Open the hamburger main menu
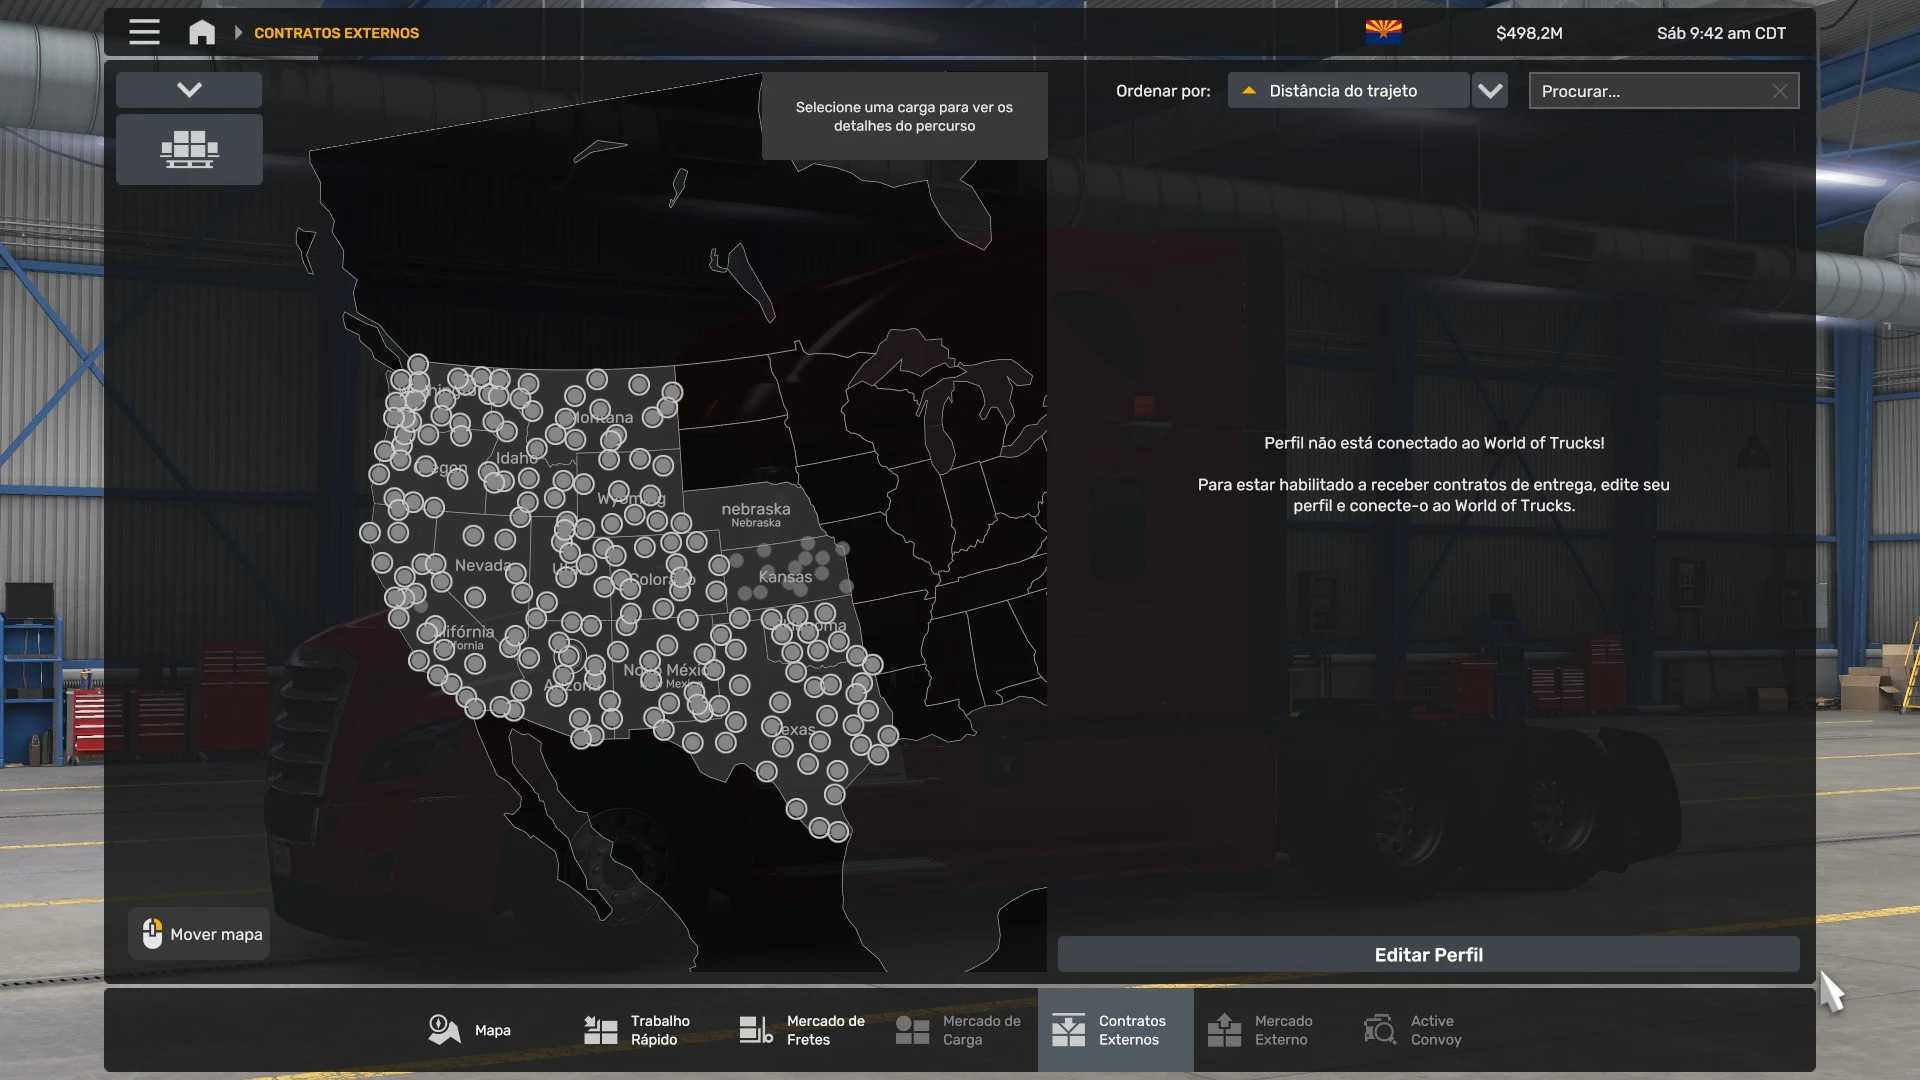The height and width of the screenshot is (1080, 1920). click(x=144, y=32)
